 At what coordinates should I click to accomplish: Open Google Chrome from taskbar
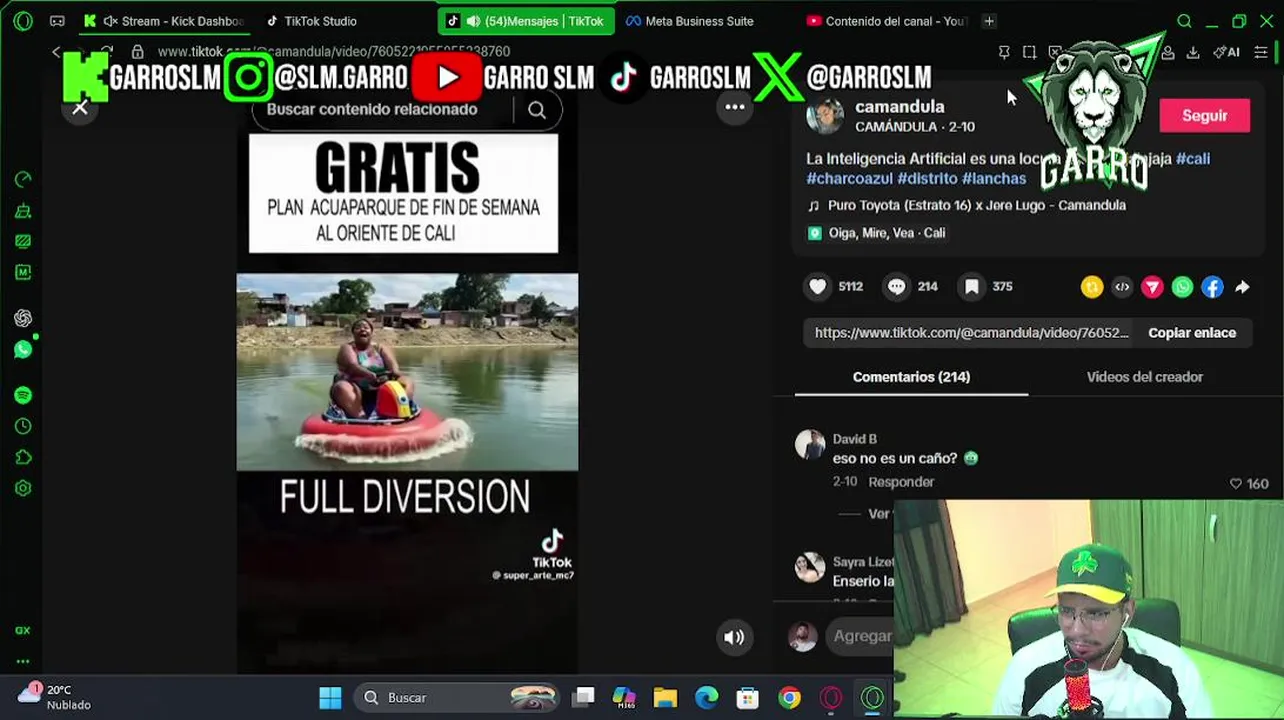point(790,697)
